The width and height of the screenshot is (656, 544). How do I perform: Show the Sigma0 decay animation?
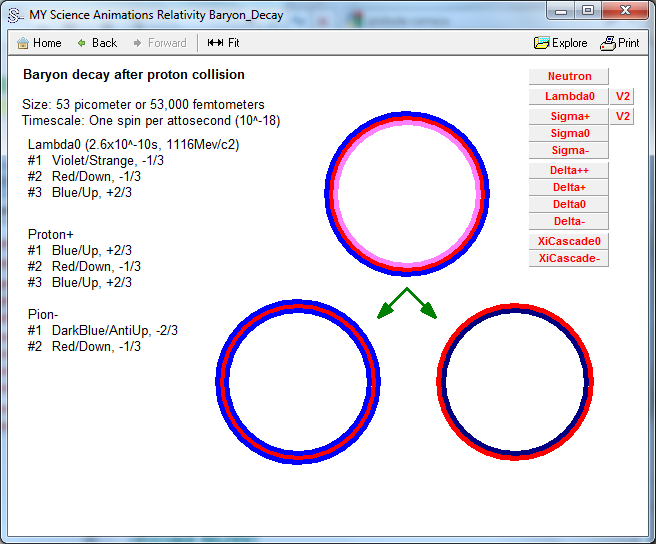[x=569, y=133]
